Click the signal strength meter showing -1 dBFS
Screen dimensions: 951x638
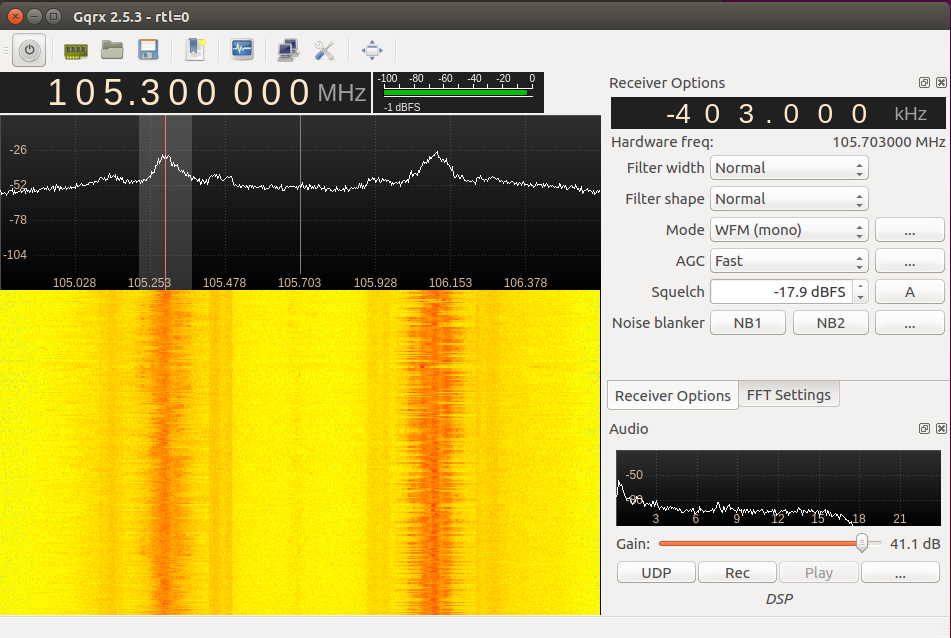click(458, 92)
